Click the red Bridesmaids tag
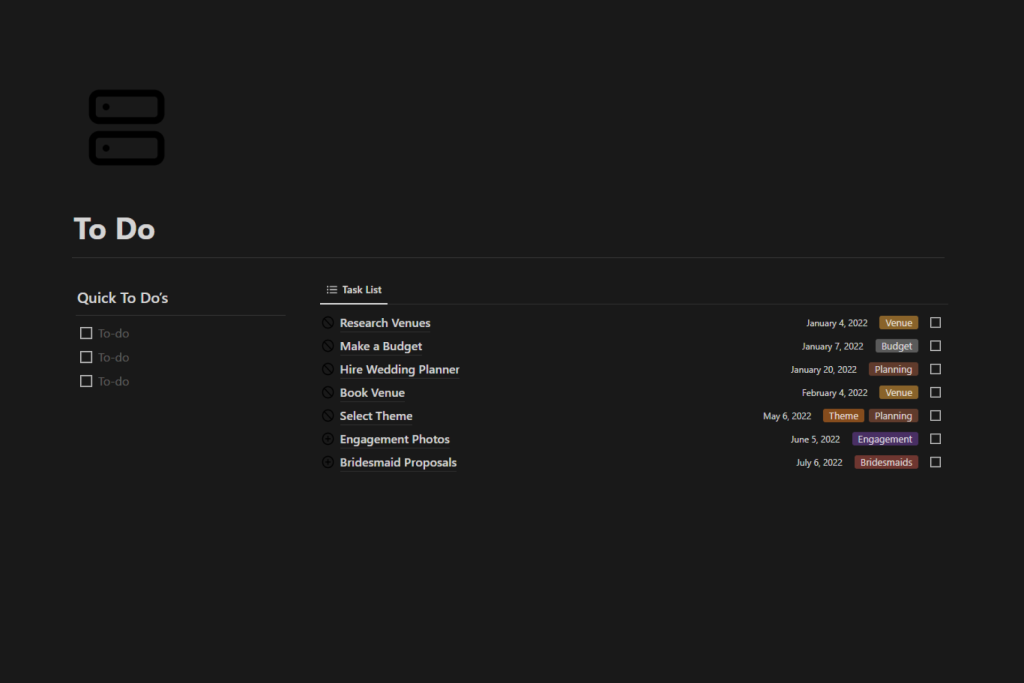1024x683 pixels. [886, 462]
